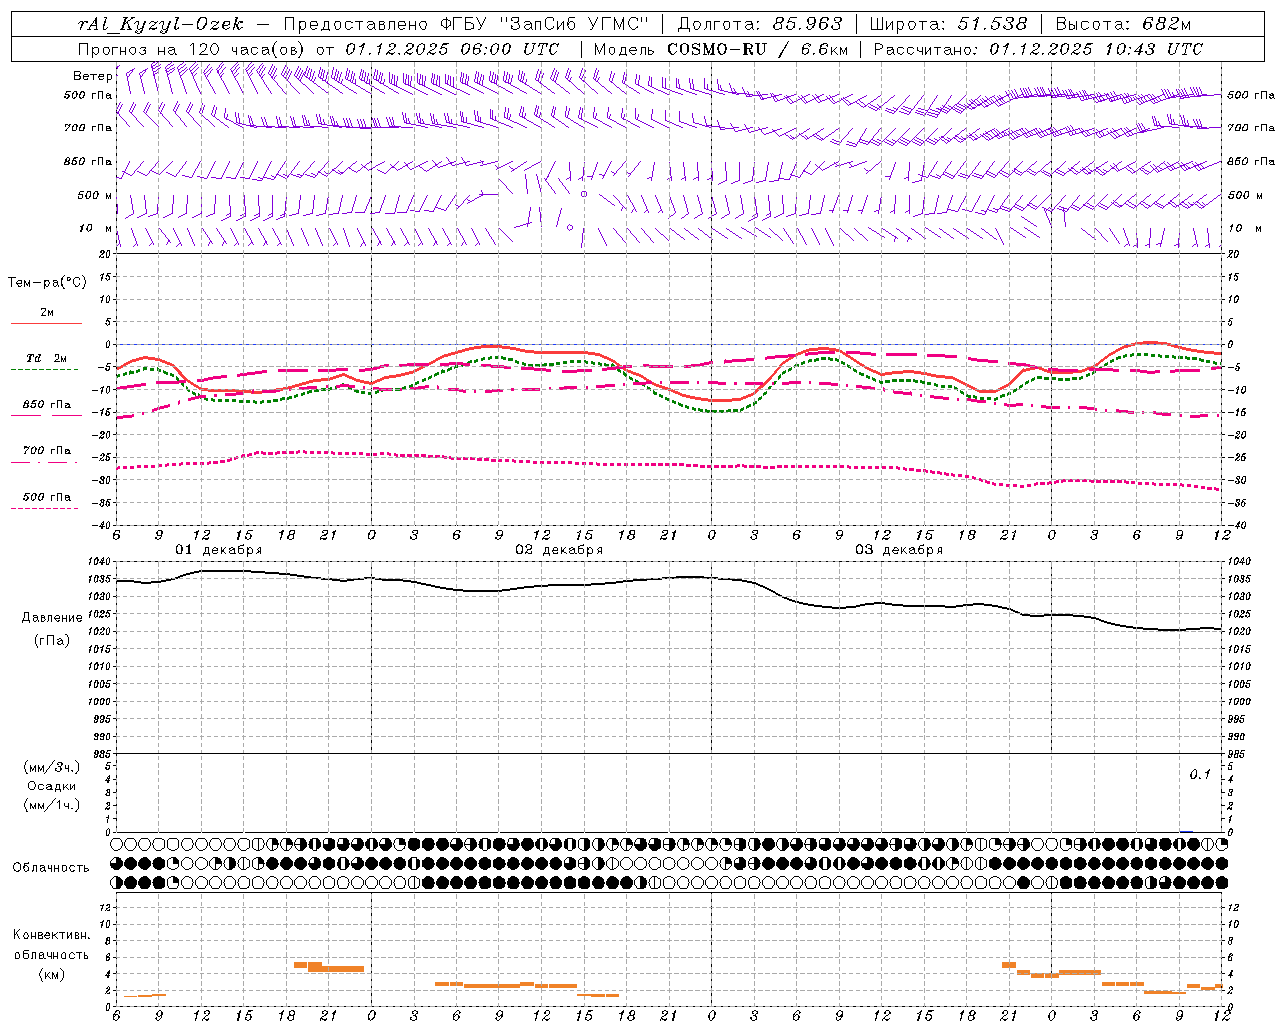
Task: Click the Ветер panel label
Action: click(x=92, y=76)
